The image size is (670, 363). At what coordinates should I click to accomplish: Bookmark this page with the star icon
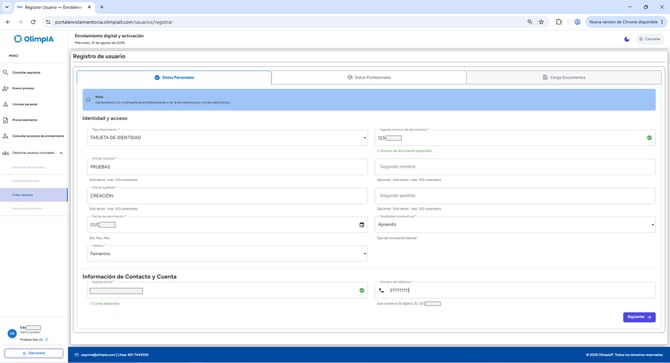(541, 22)
